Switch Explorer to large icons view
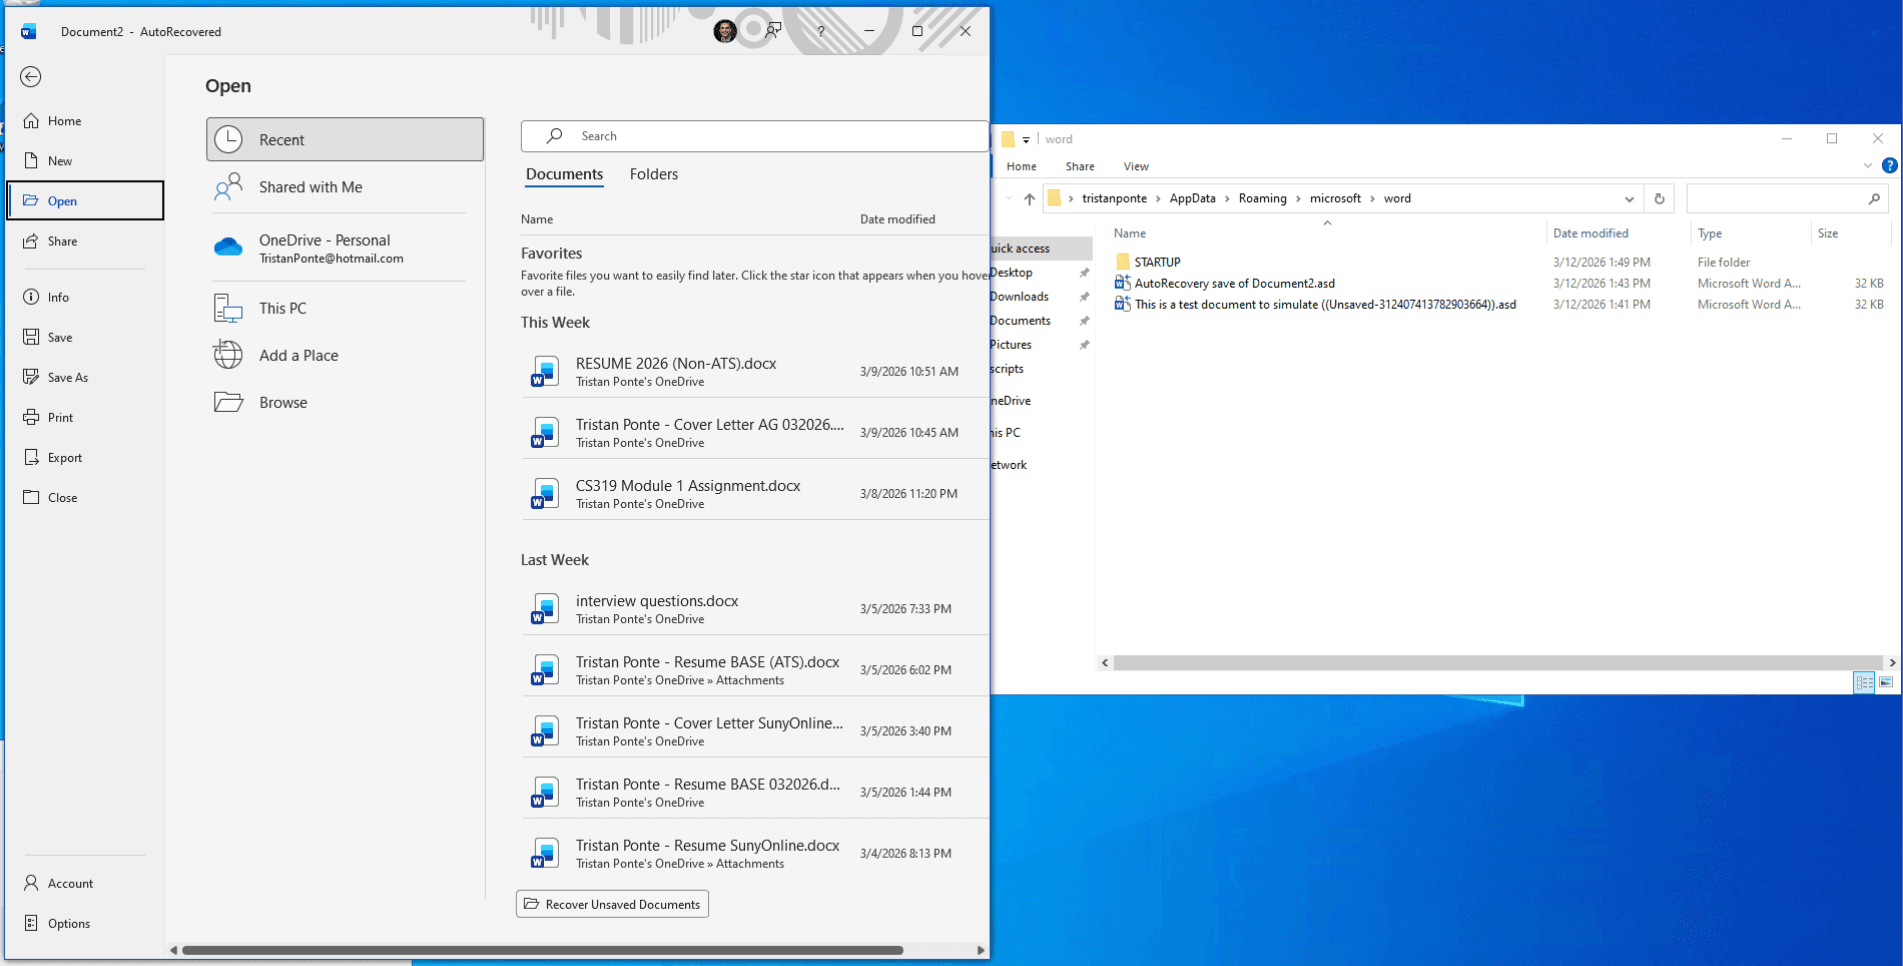The width and height of the screenshot is (1903, 966). [x=1886, y=682]
